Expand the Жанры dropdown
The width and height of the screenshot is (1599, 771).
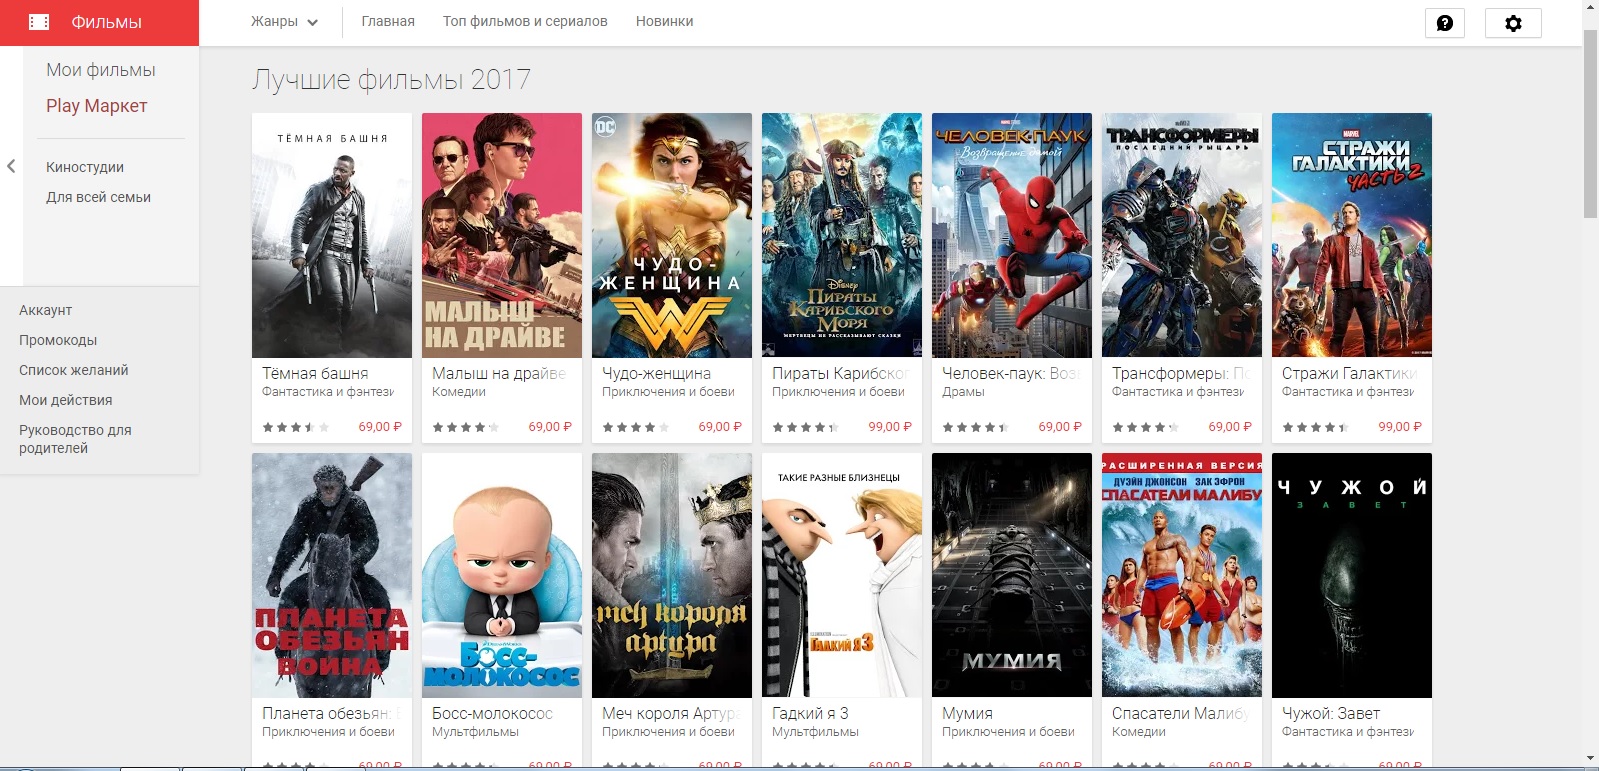pos(285,21)
